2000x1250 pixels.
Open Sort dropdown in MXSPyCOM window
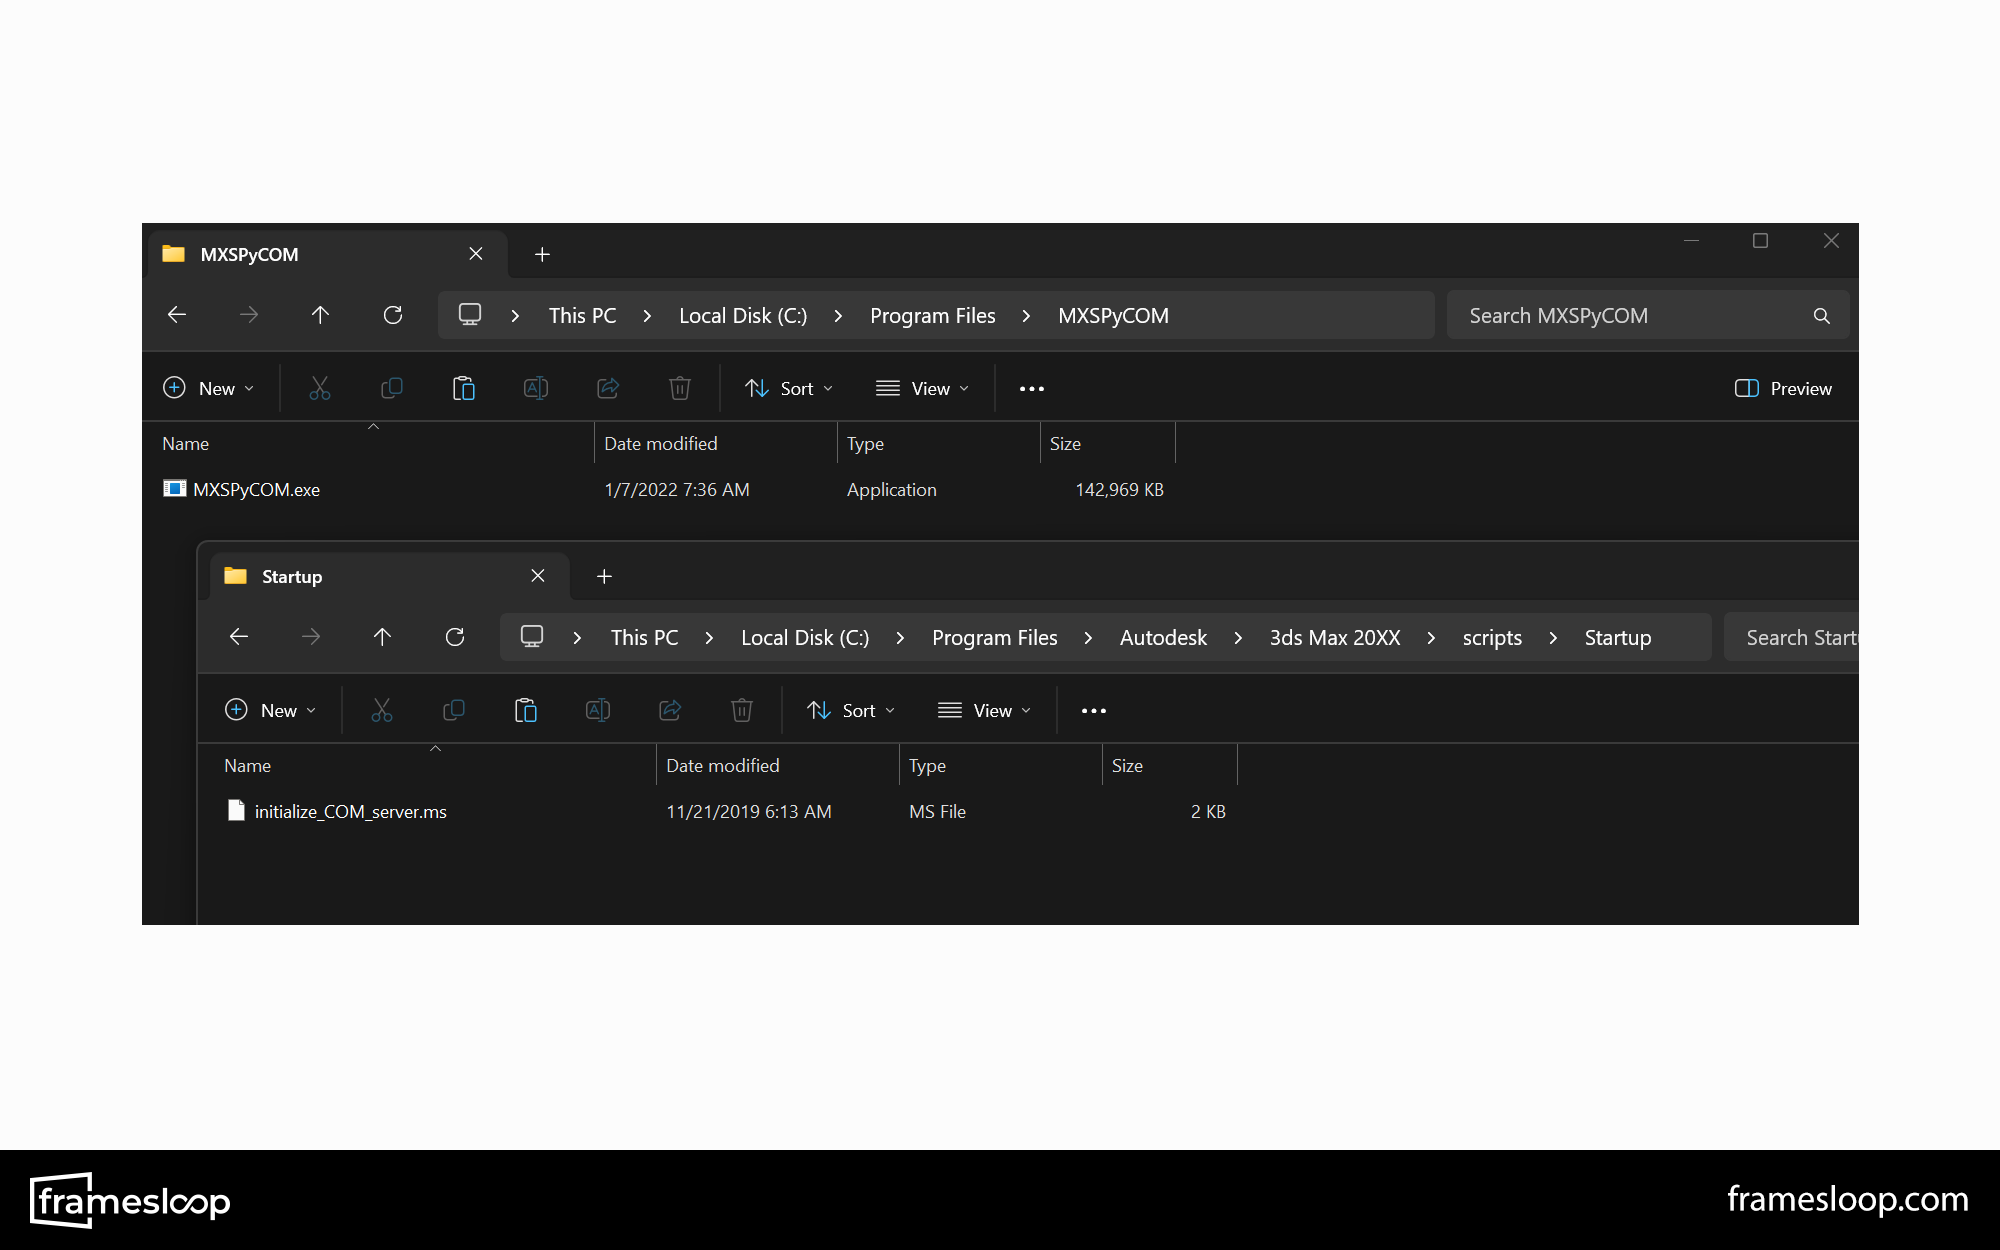[x=789, y=389]
